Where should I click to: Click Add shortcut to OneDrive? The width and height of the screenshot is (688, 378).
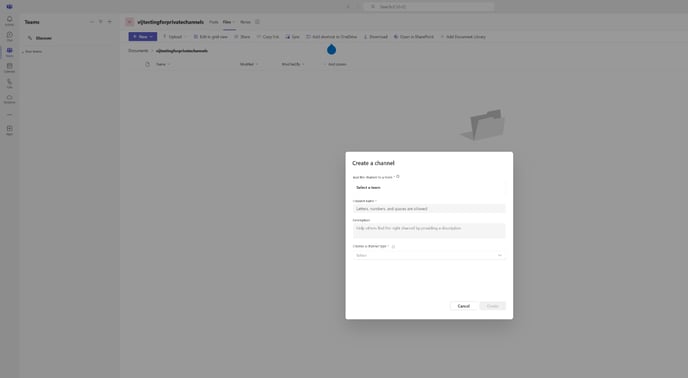[332, 37]
